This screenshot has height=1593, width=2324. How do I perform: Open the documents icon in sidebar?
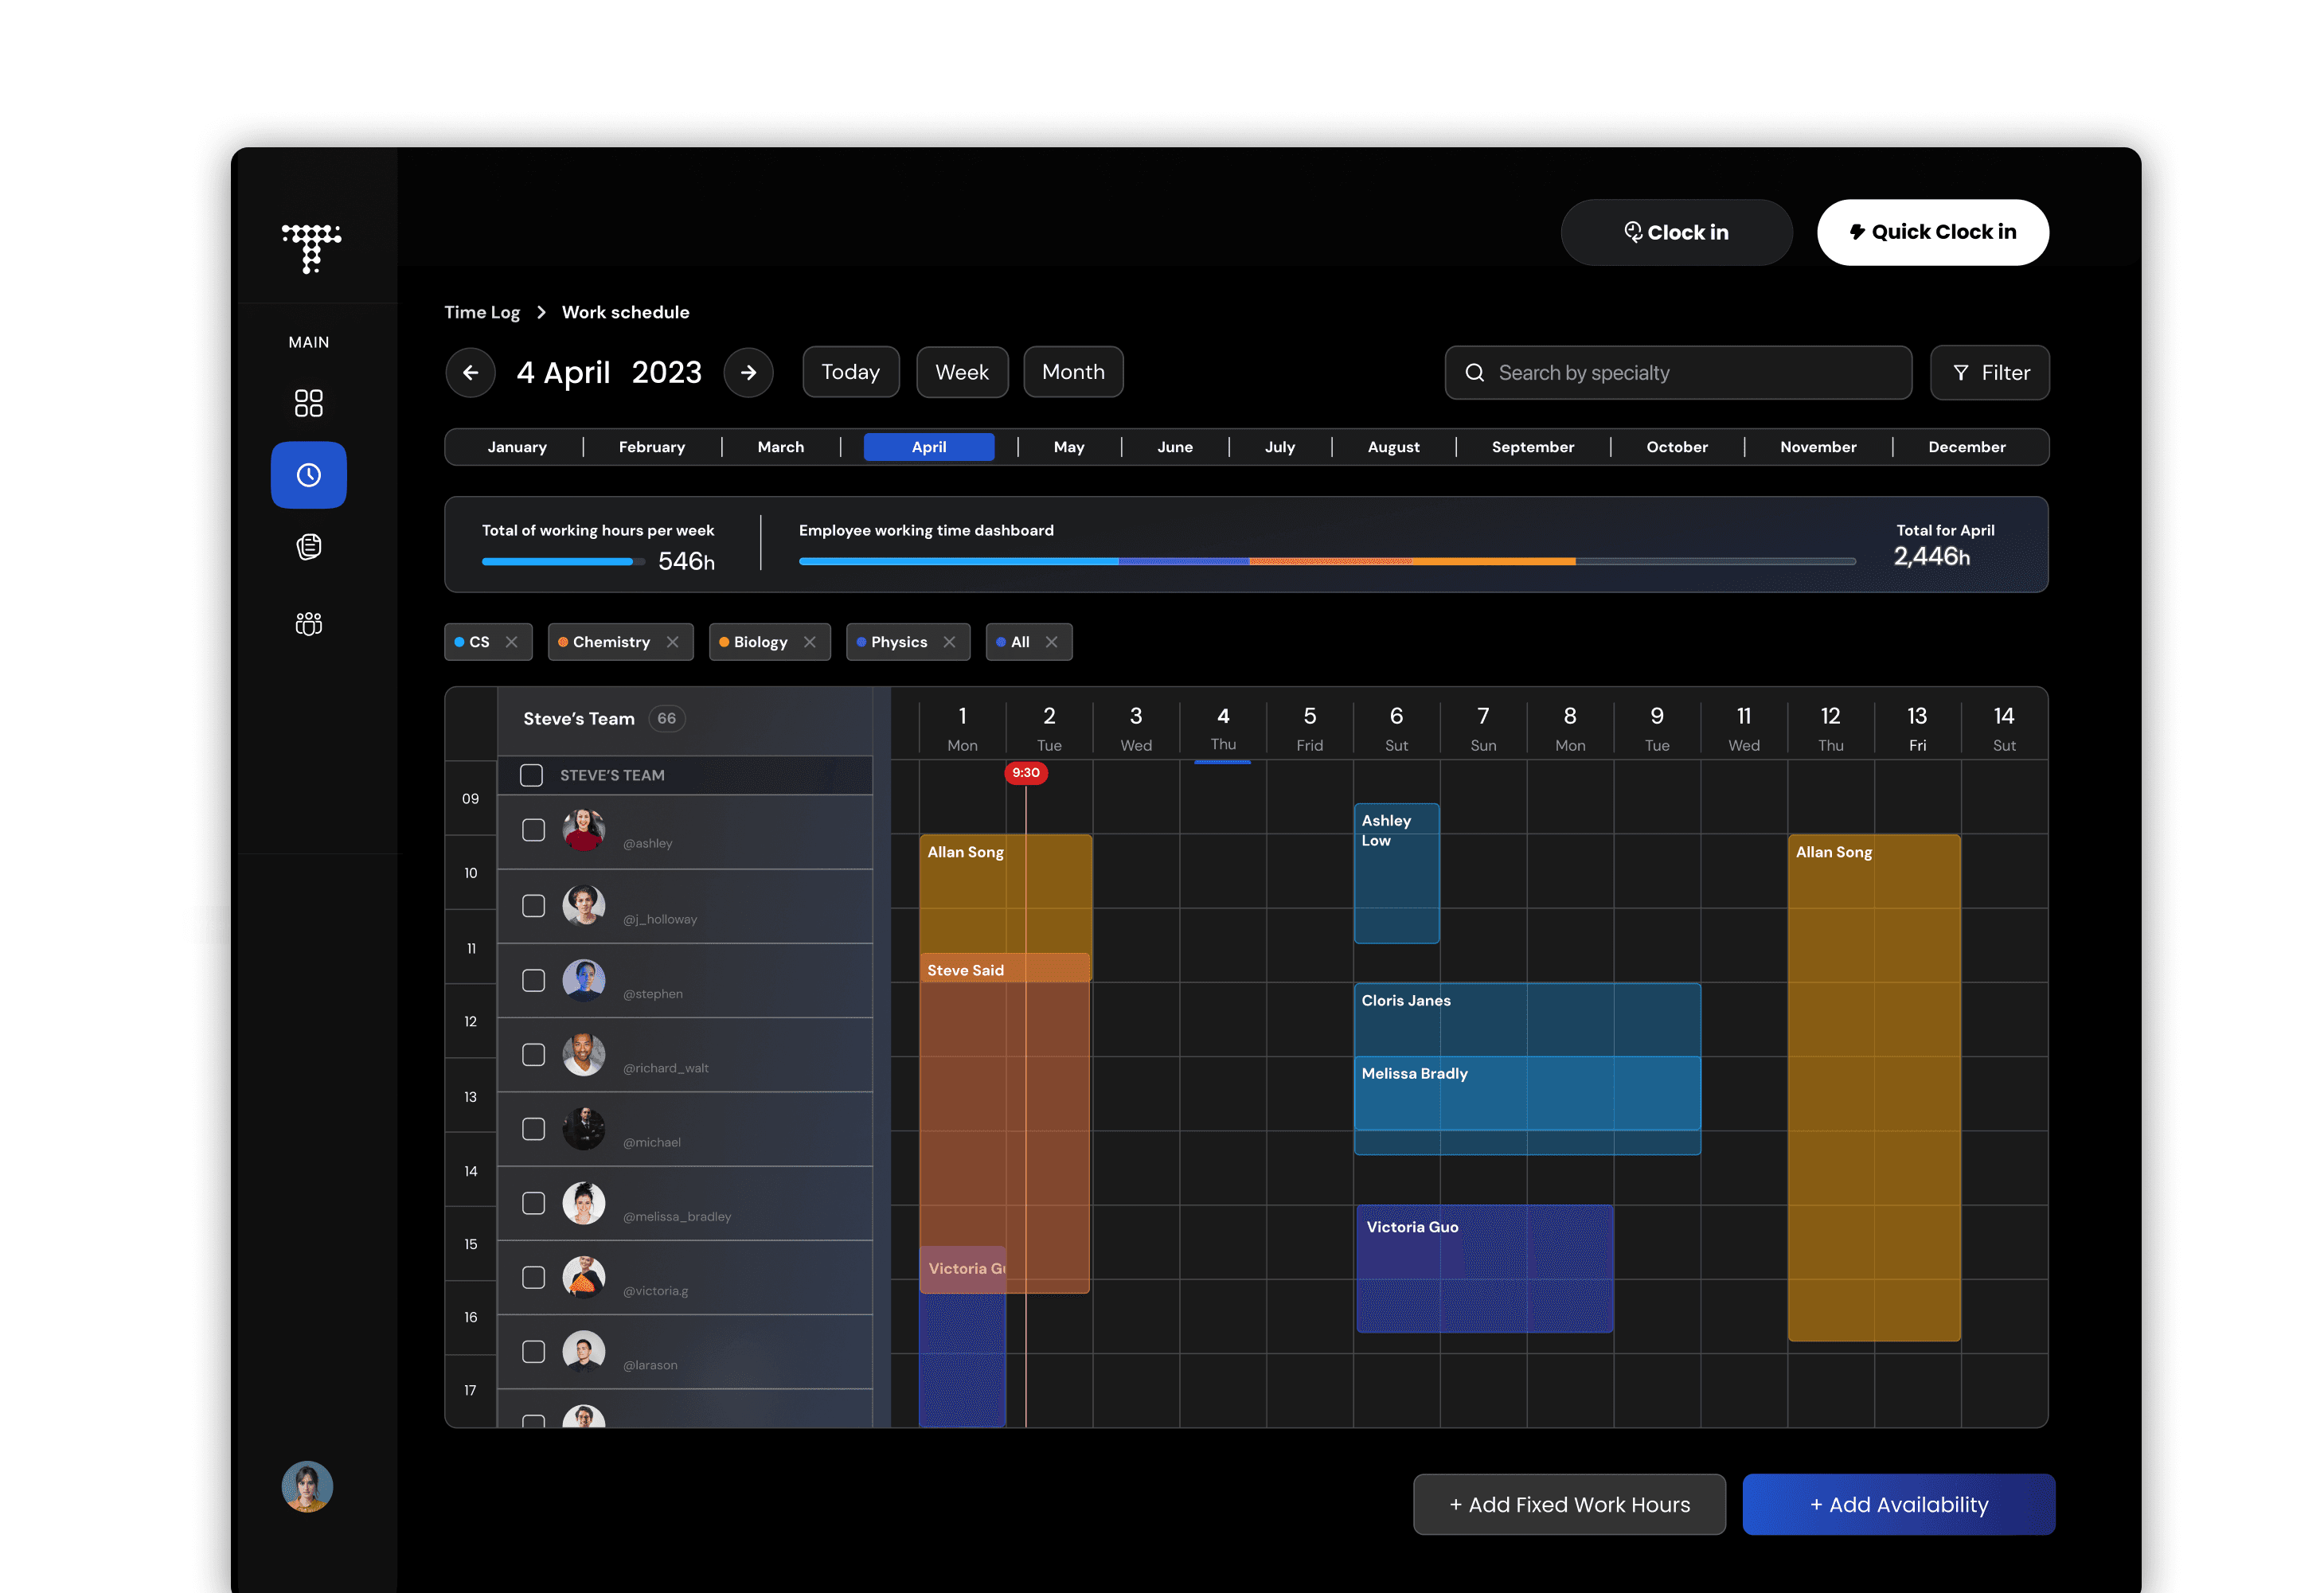tap(308, 547)
